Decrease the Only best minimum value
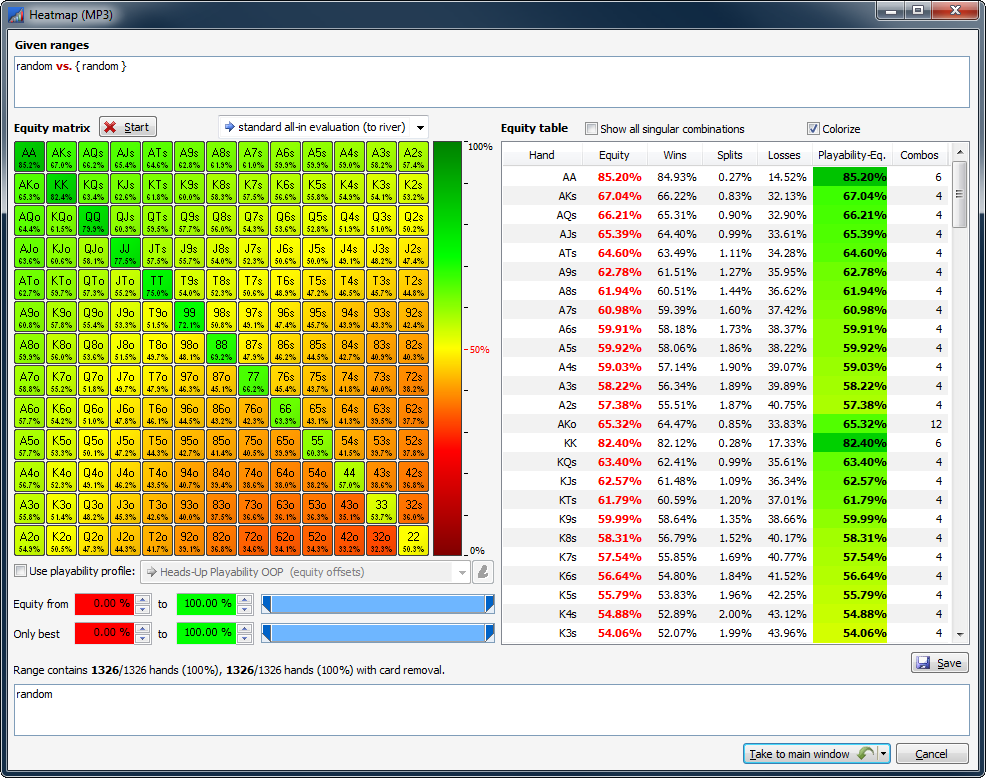The image size is (986, 778). tap(143, 638)
